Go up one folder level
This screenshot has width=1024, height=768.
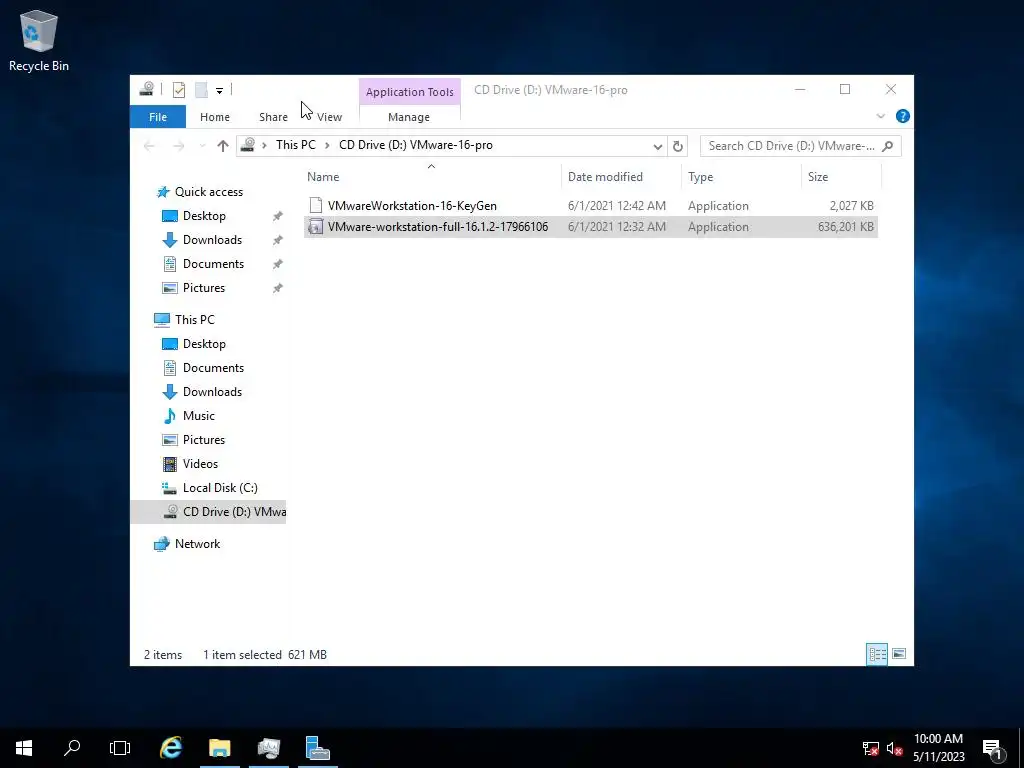coord(223,146)
